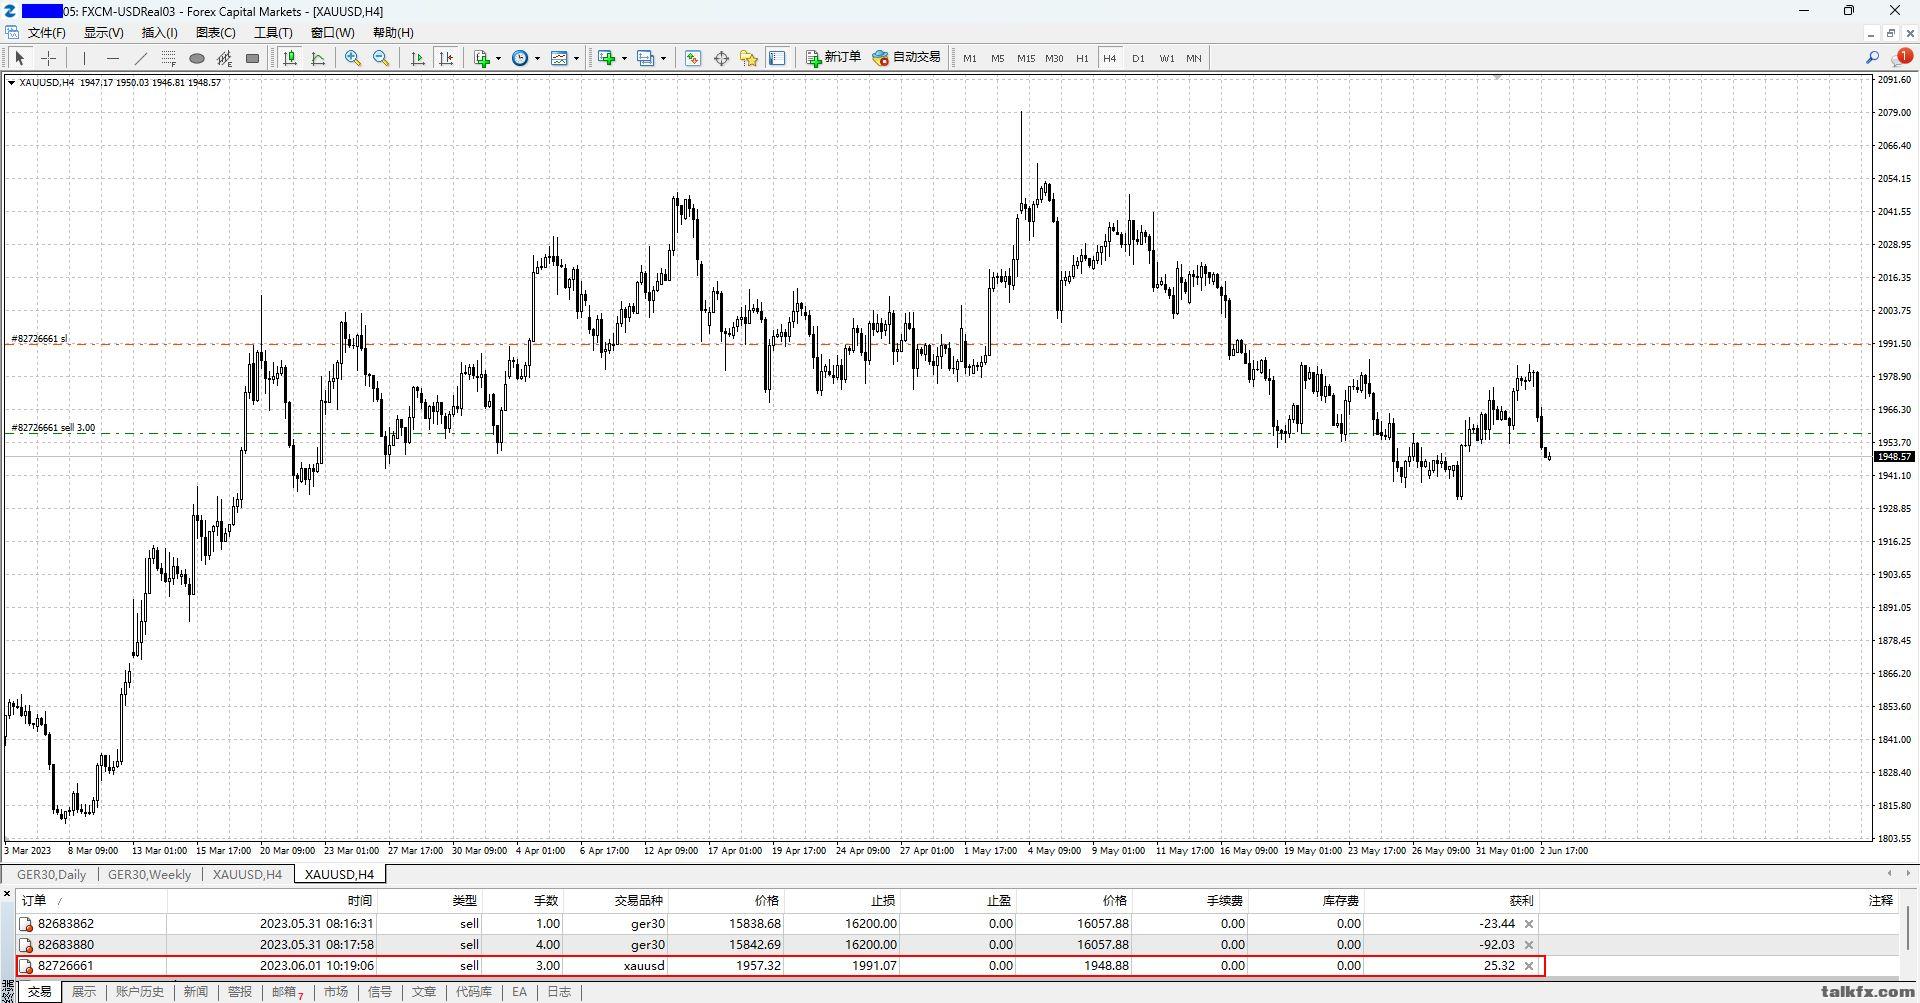Open the Navigator favorites panel

tap(749, 58)
